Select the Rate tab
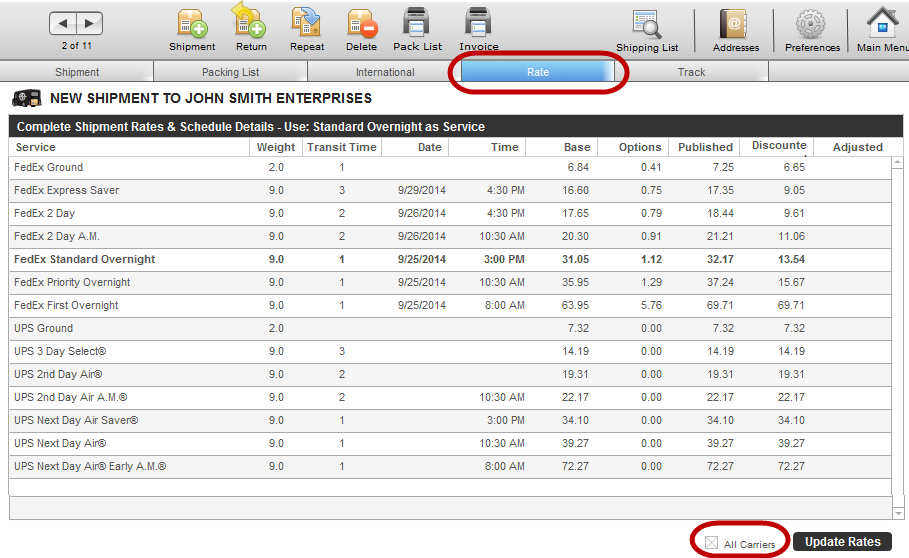The height and width of the screenshot is (558, 909). pos(537,72)
